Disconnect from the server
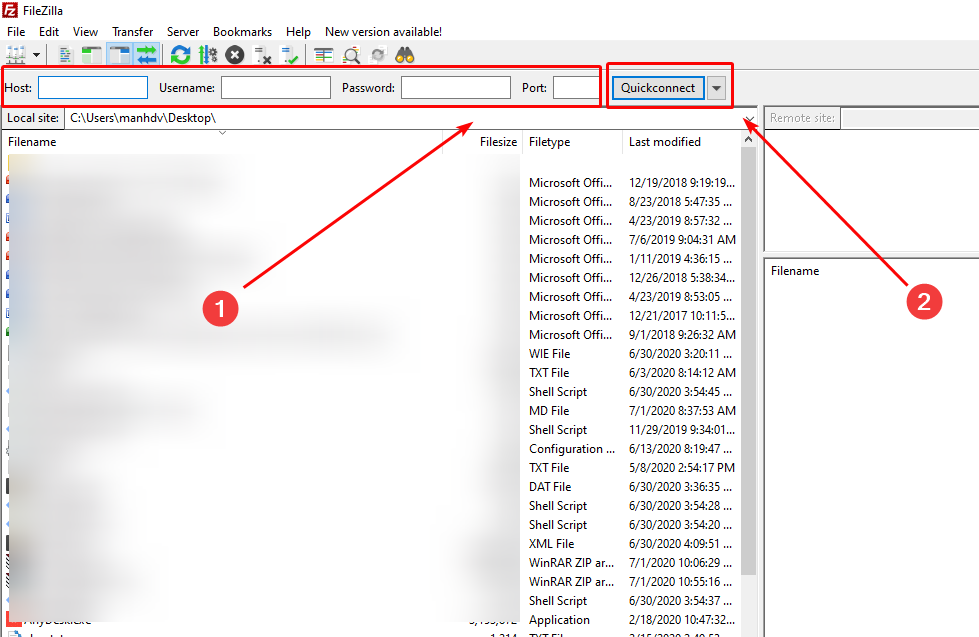The height and width of the screenshot is (637, 979). click(260, 55)
